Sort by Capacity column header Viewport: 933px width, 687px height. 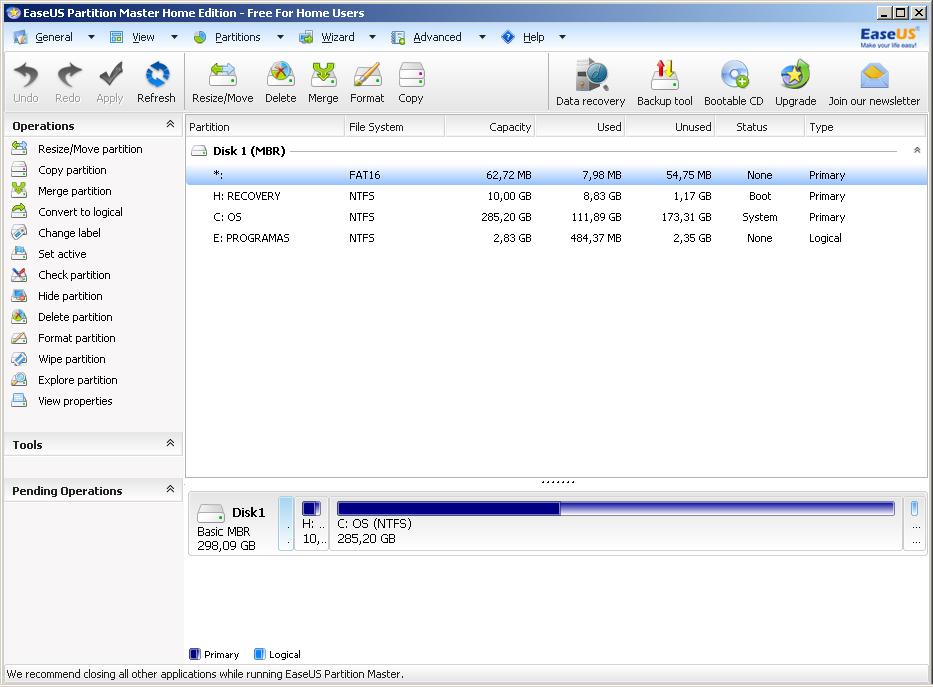pyautogui.click(x=490, y=127)
